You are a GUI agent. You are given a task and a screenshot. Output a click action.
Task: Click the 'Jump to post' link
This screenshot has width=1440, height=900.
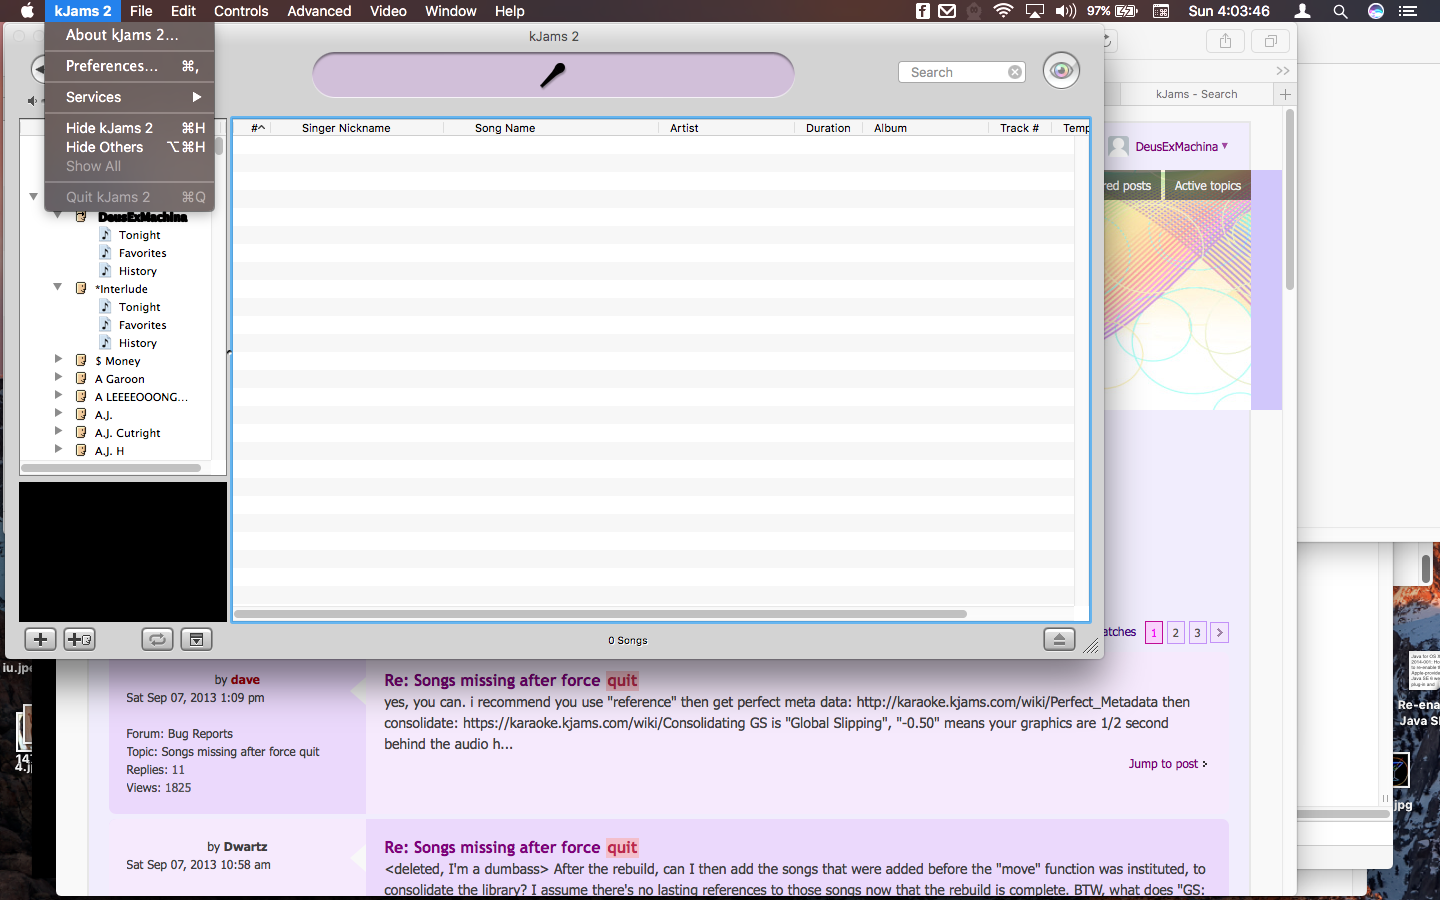(1167, 764)
